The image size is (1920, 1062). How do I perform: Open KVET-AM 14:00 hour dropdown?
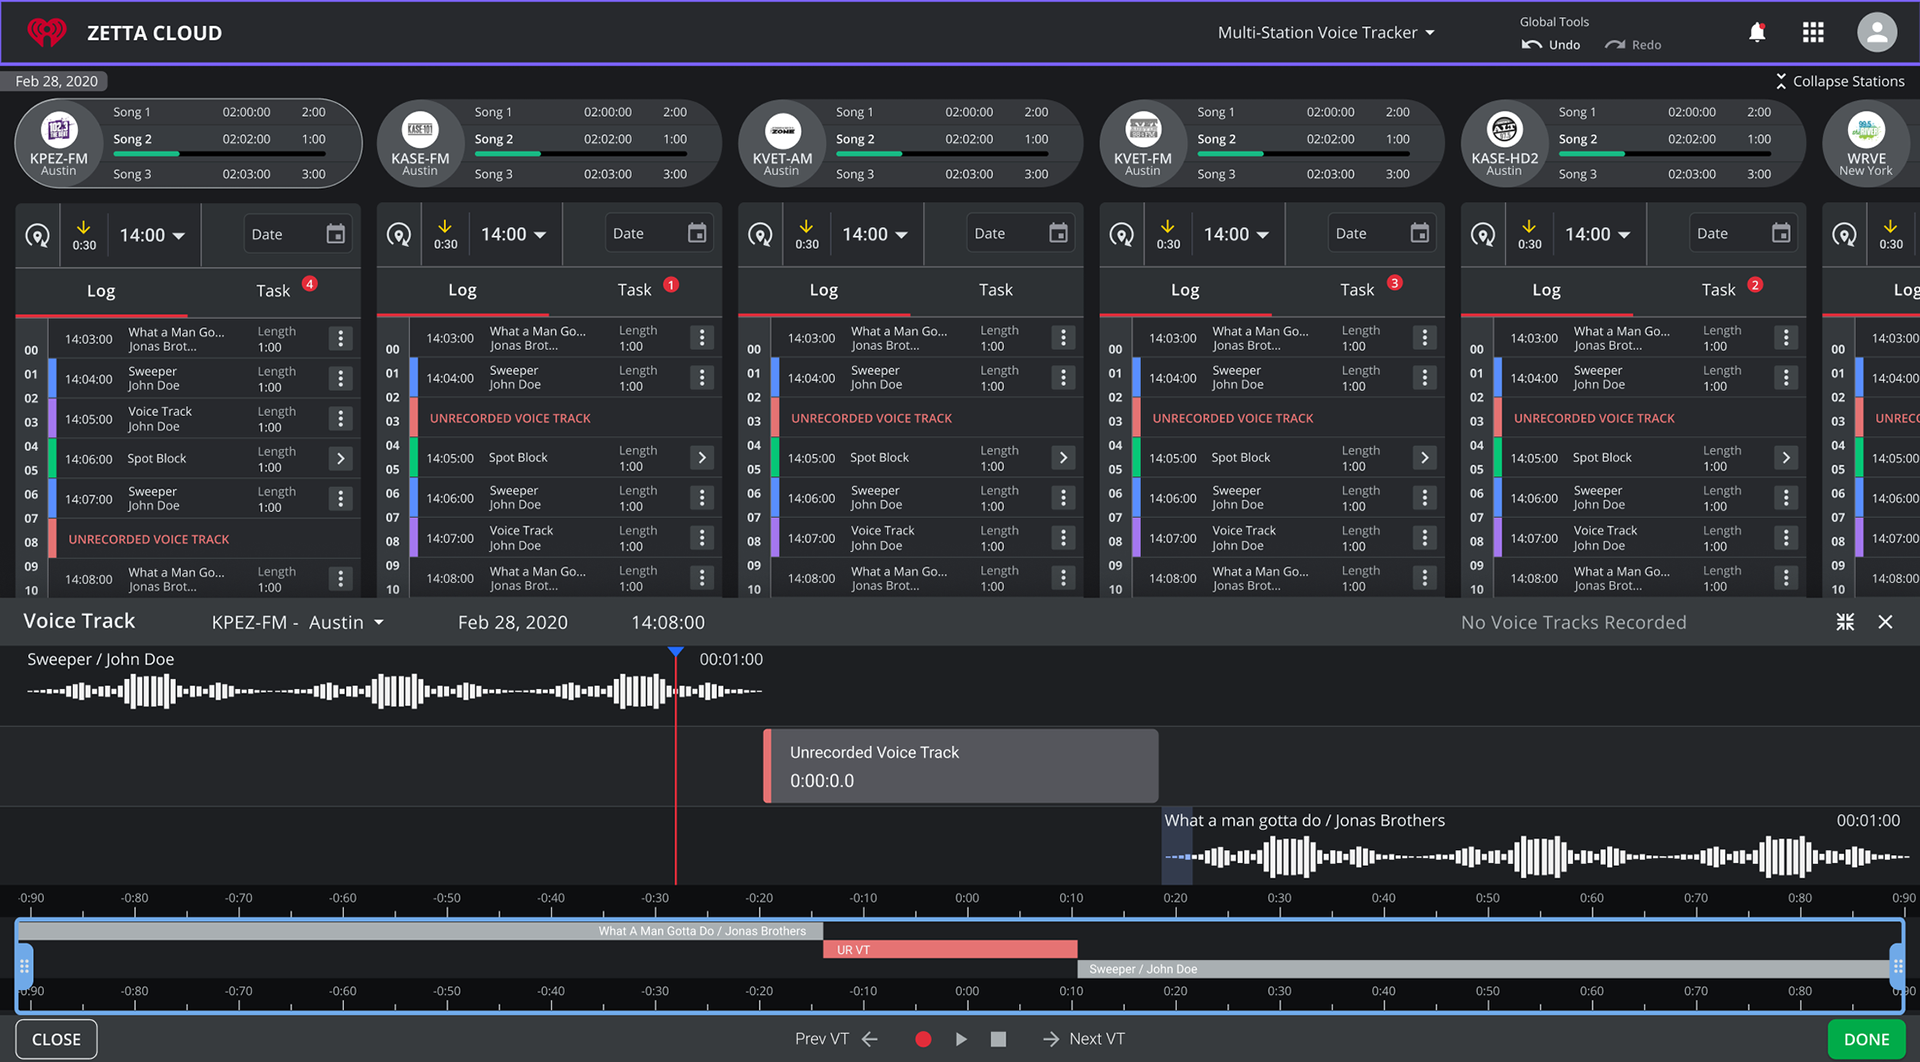(875, 235)
